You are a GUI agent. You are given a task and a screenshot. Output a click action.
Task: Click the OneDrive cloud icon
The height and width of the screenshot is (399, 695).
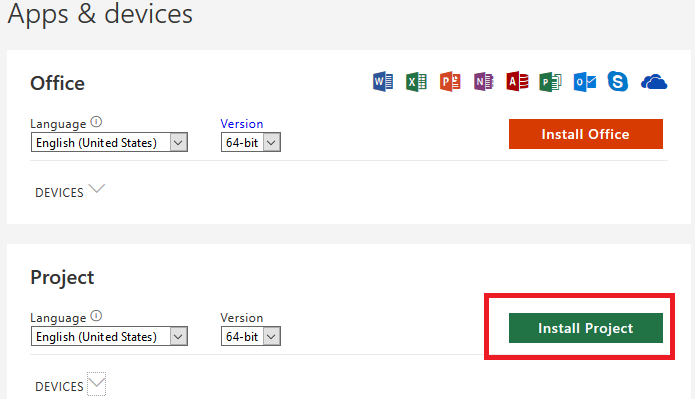[x=654, y=82]
